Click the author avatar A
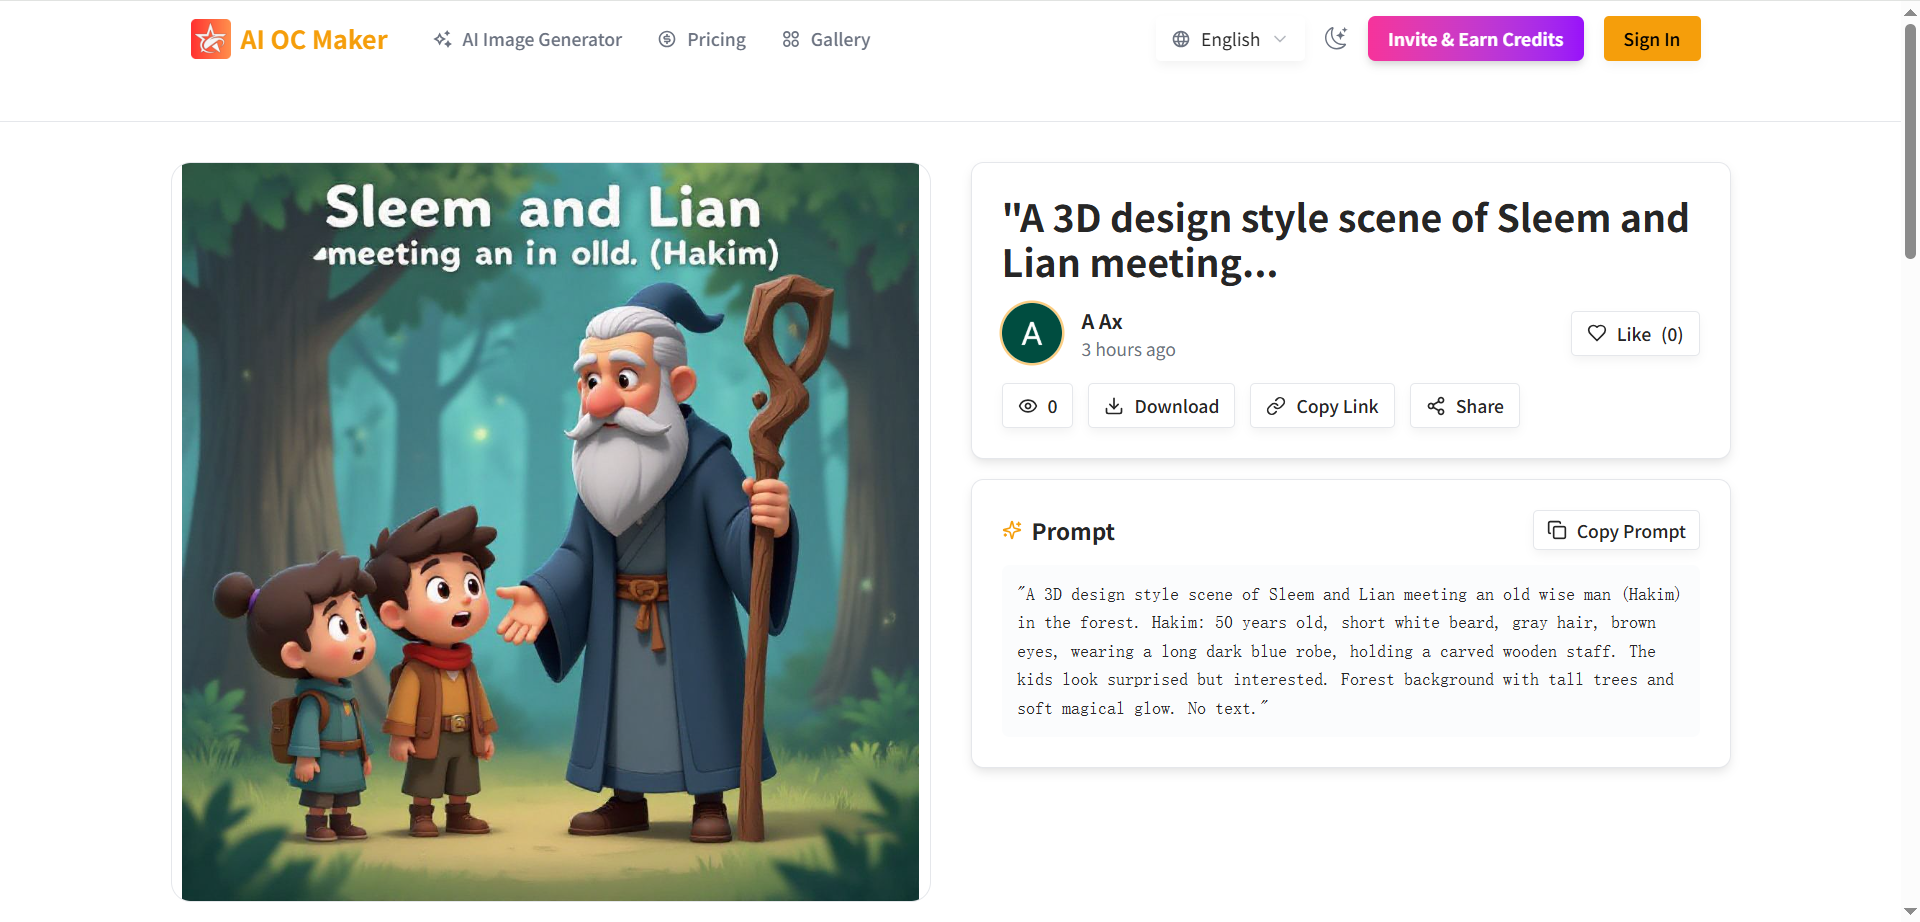Viewport: 1920px width, 922px height. (1032, 334)
